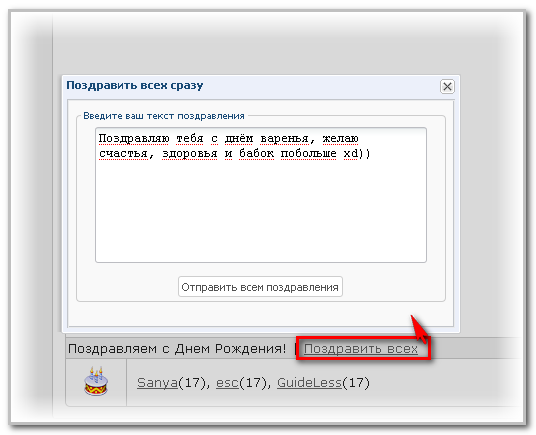Viewport: 536px width, 435px height.
Task: Place cursor after "xd))" in the message
Action: 371,154
